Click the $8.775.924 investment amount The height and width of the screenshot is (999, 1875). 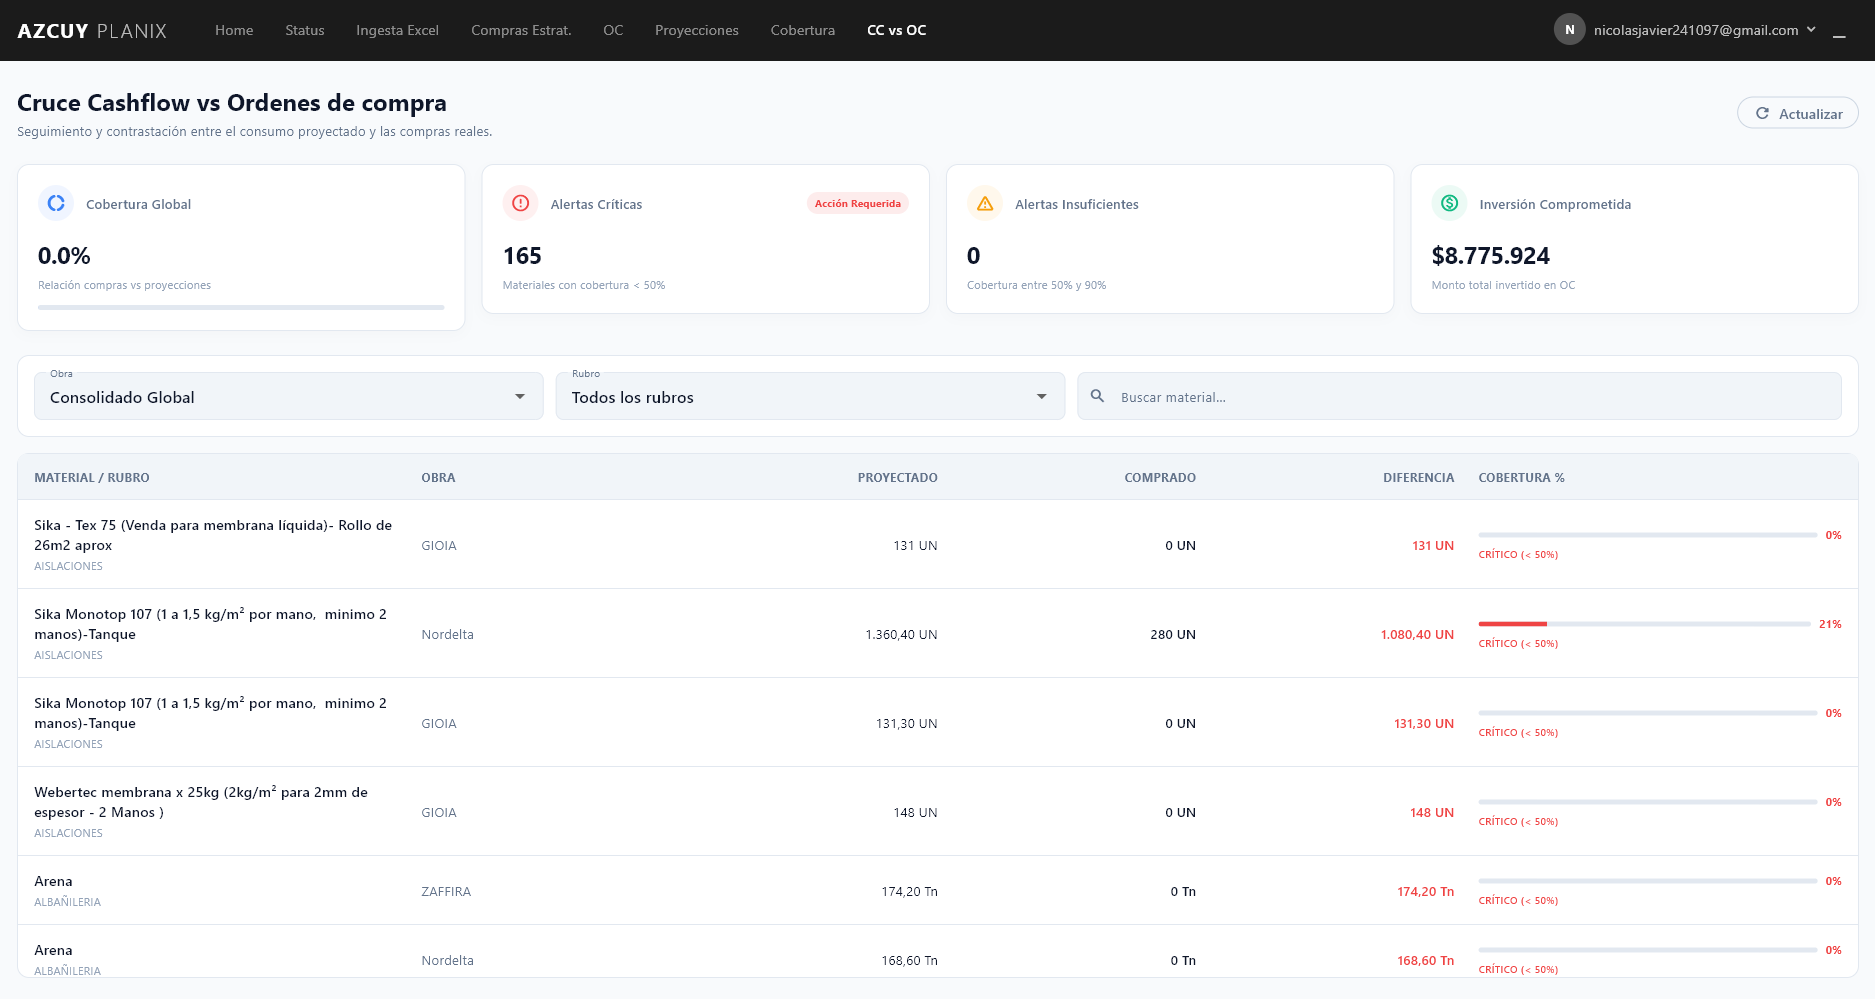coord(1490,255)
